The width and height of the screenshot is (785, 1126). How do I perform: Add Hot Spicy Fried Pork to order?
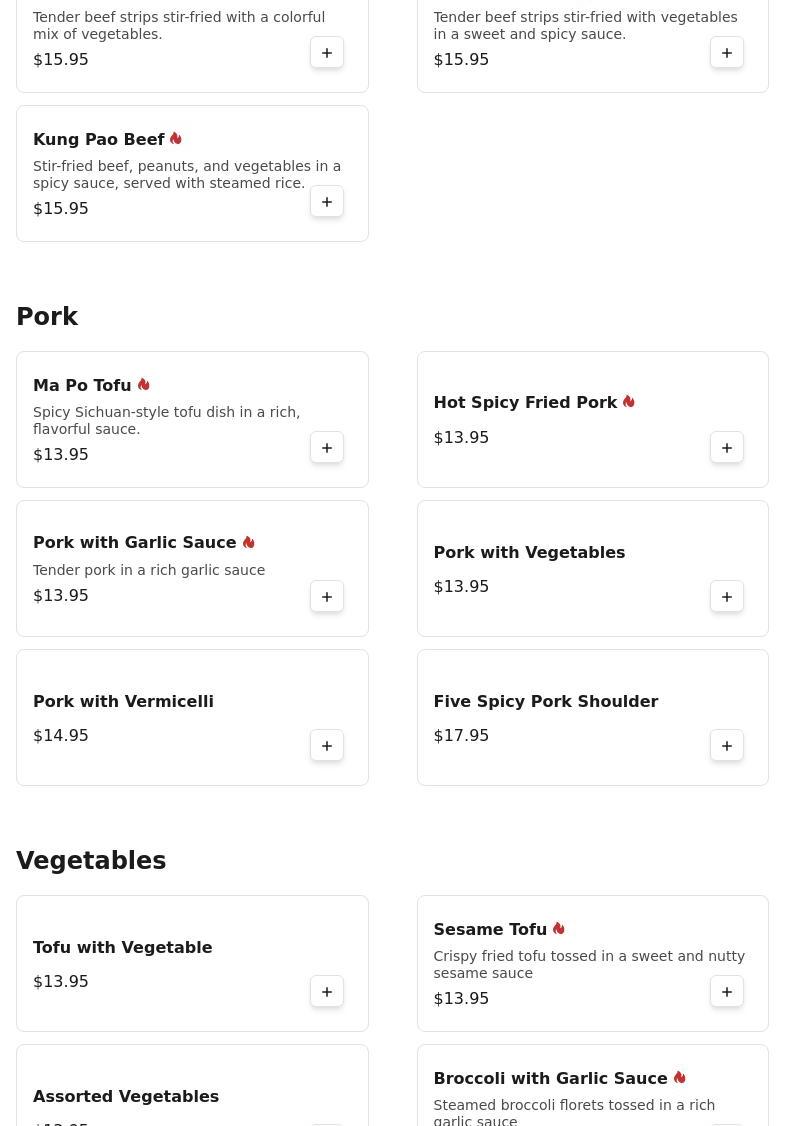(727, 448)
